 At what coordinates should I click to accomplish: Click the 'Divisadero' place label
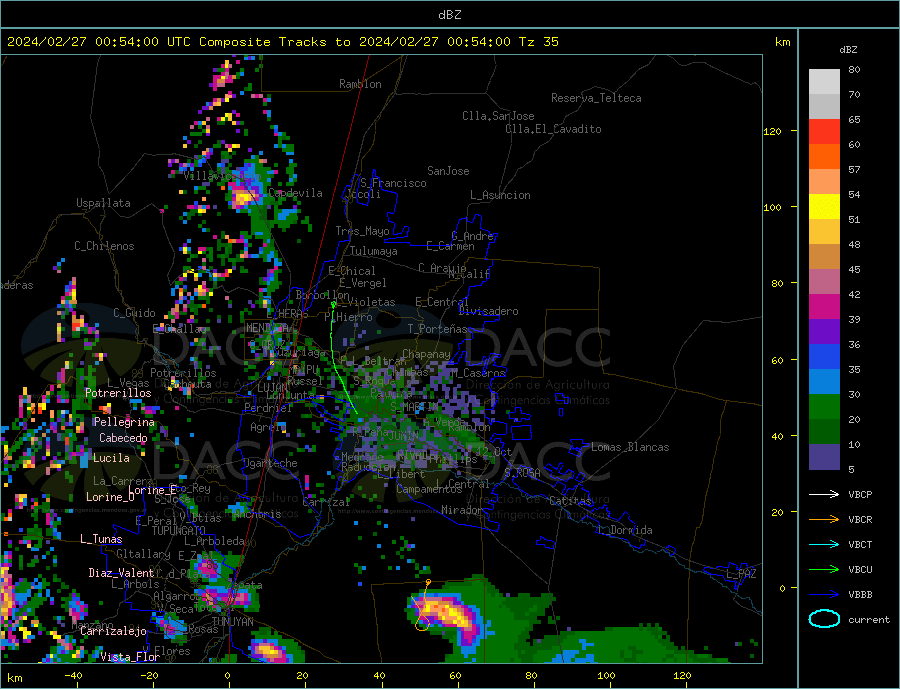(488, 311)
